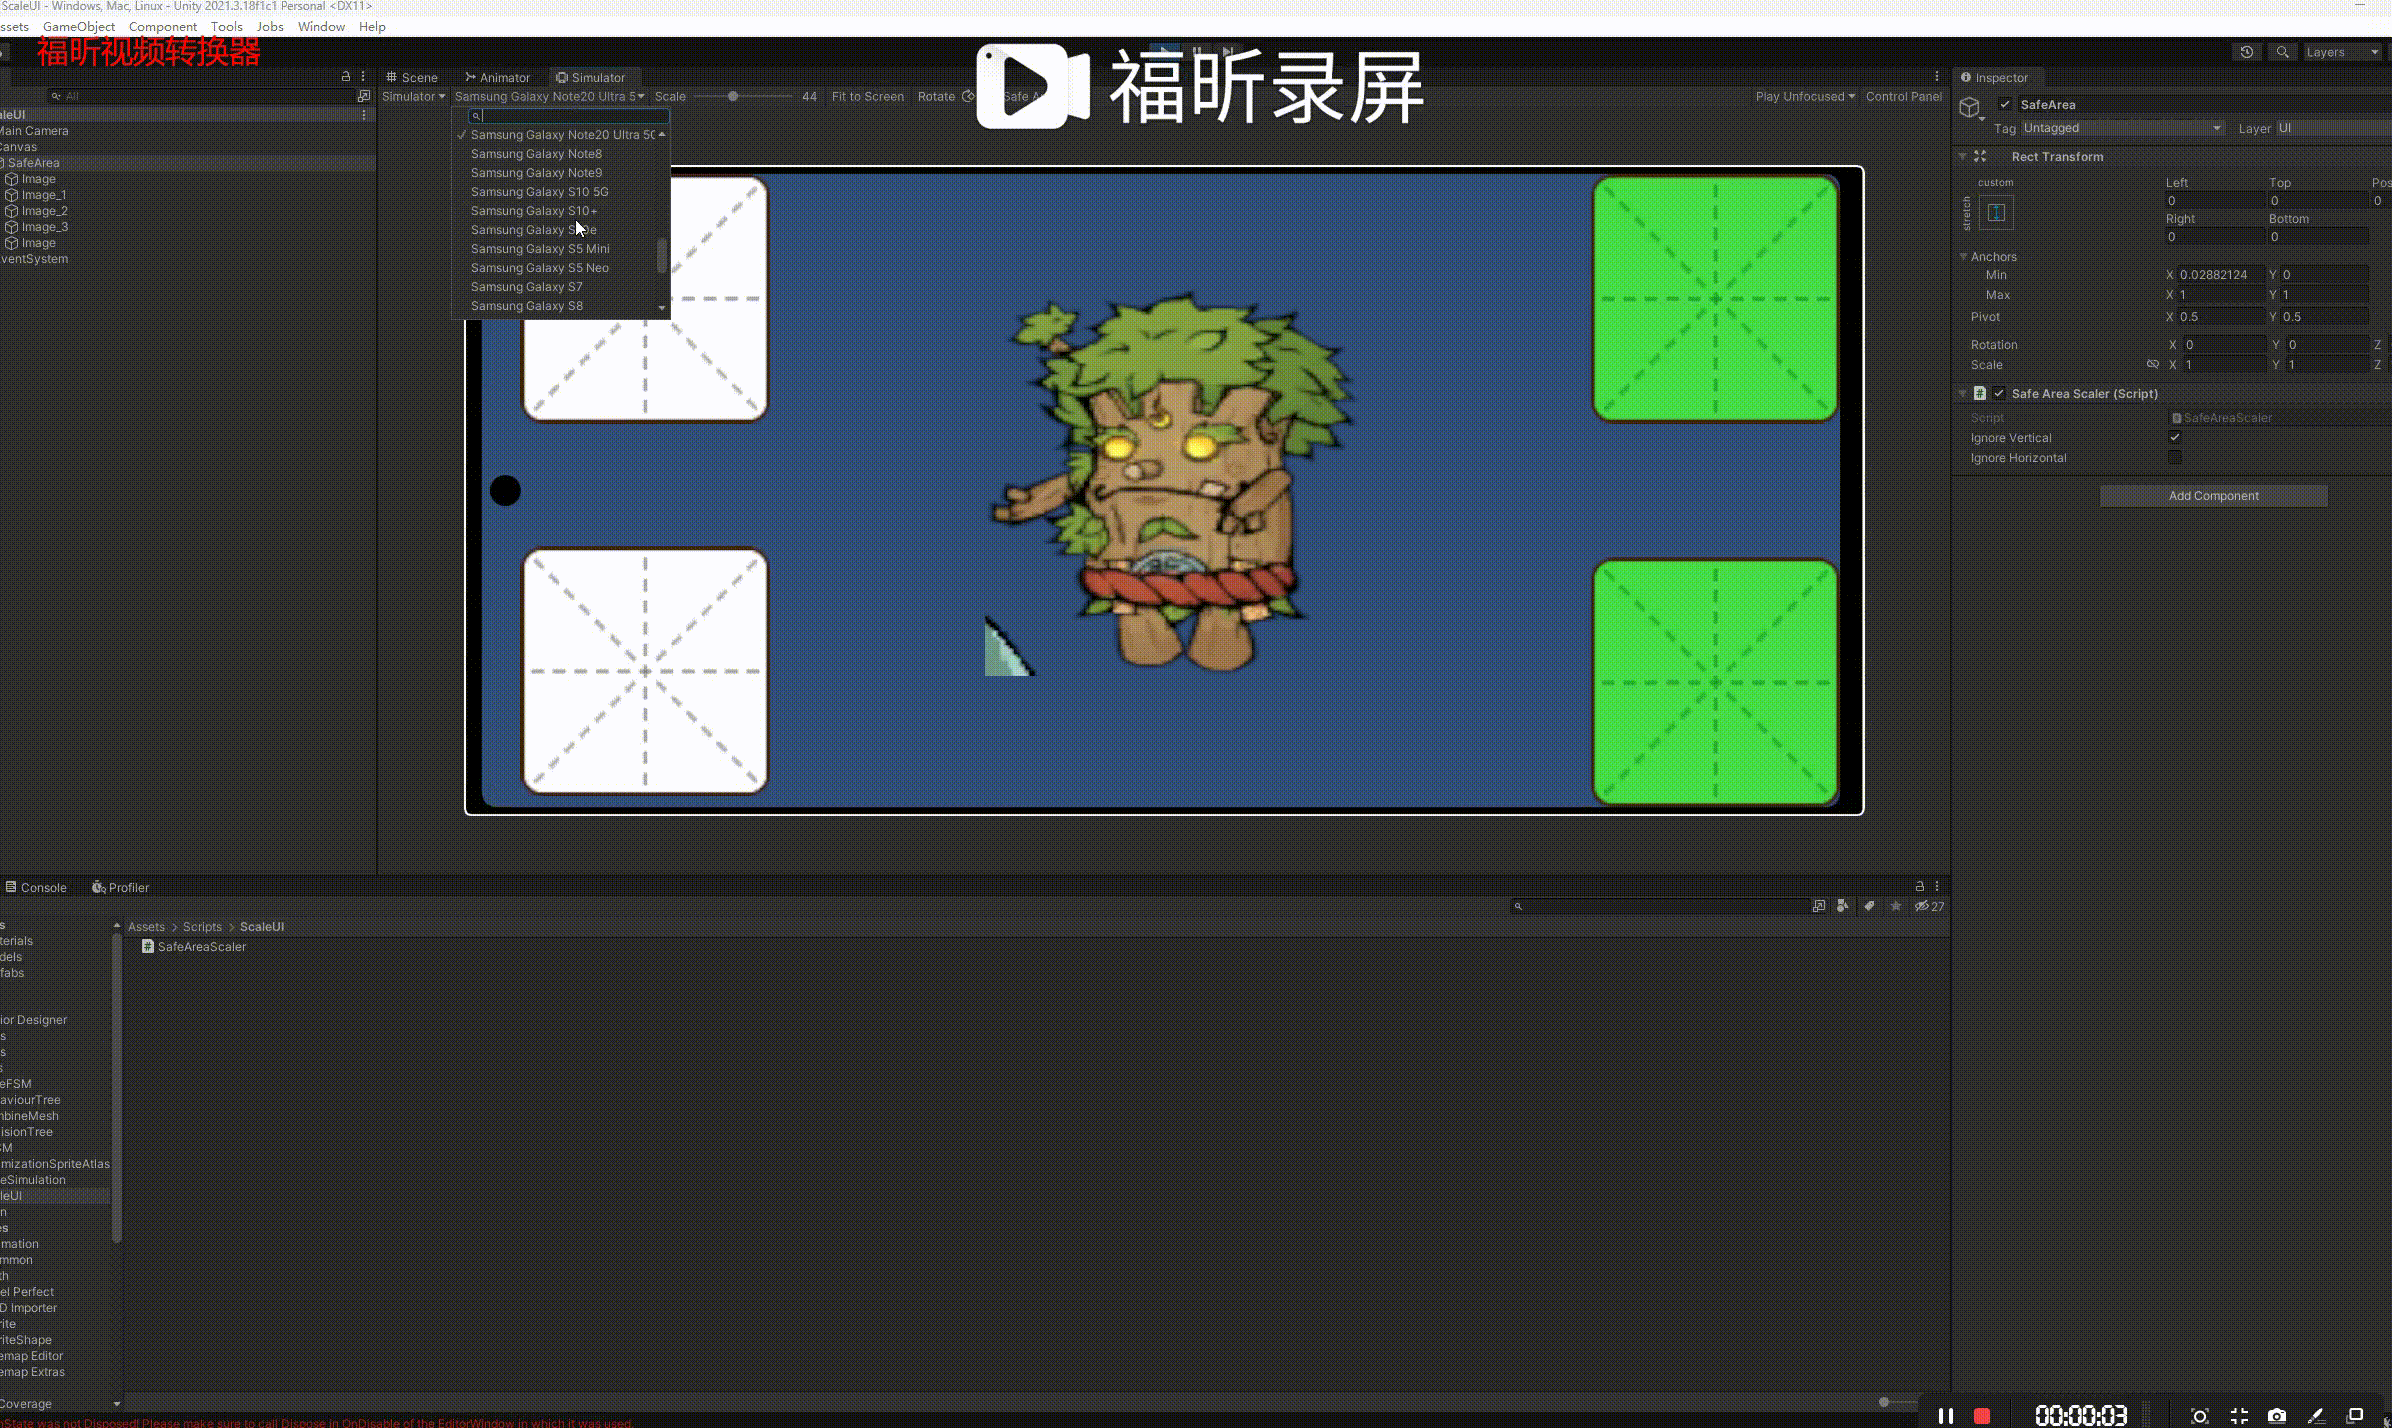This screenshot has height=1428, width=2392.
Task: Pause the screen recording
Action: (1946, 1415)
